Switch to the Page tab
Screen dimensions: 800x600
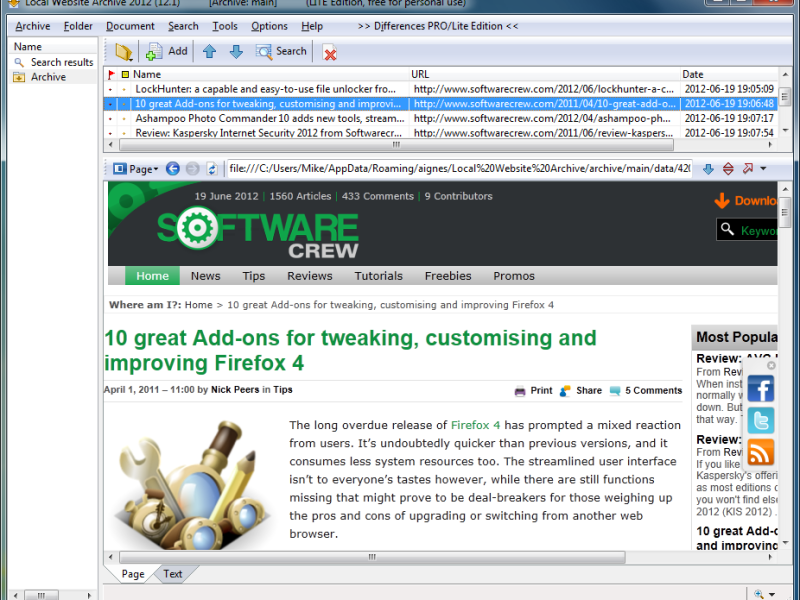tap(133, 574)
